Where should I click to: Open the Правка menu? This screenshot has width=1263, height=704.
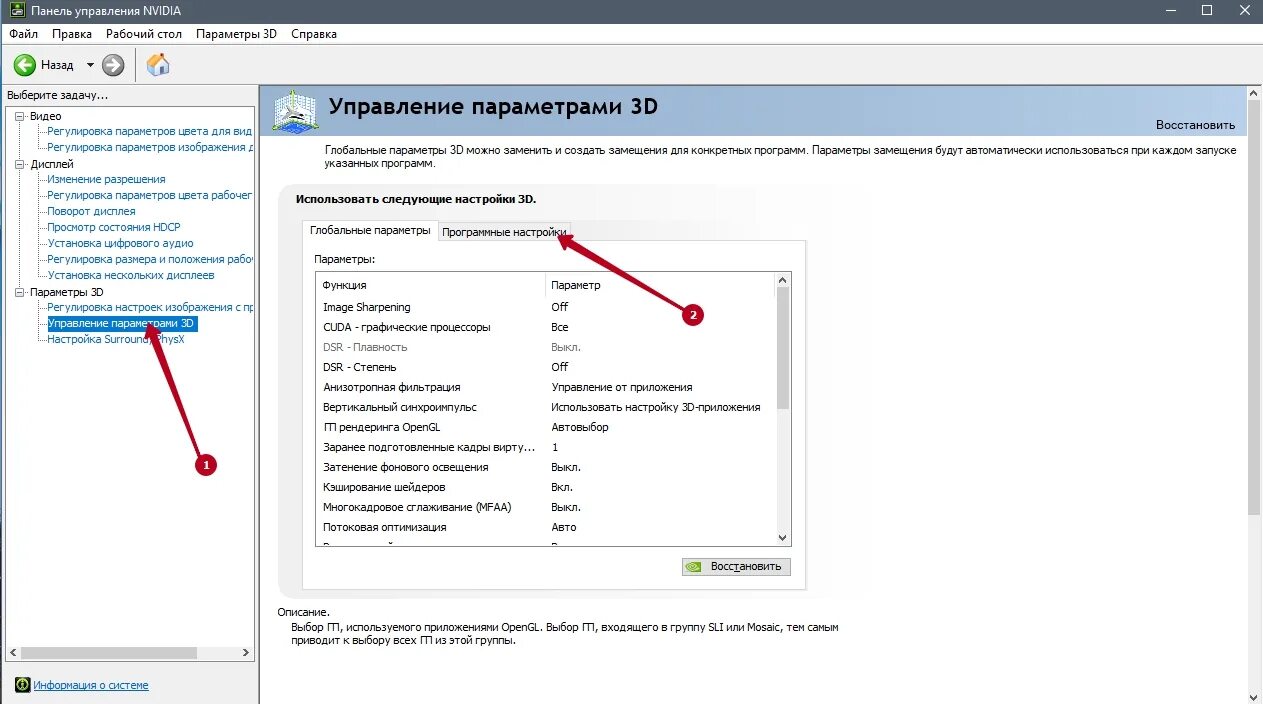(72, 34)
